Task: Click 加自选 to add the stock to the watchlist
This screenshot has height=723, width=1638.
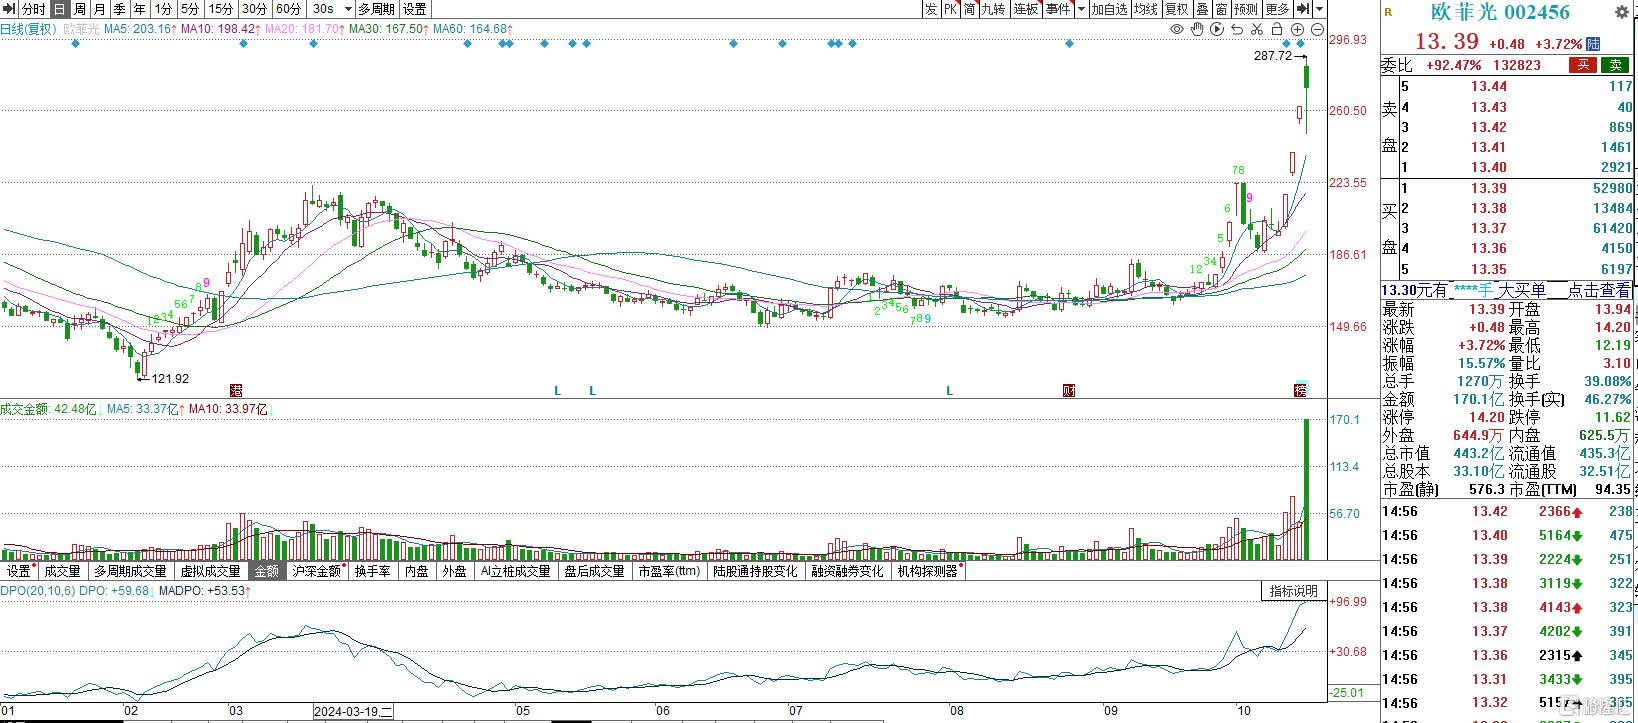Action: 1109,9
